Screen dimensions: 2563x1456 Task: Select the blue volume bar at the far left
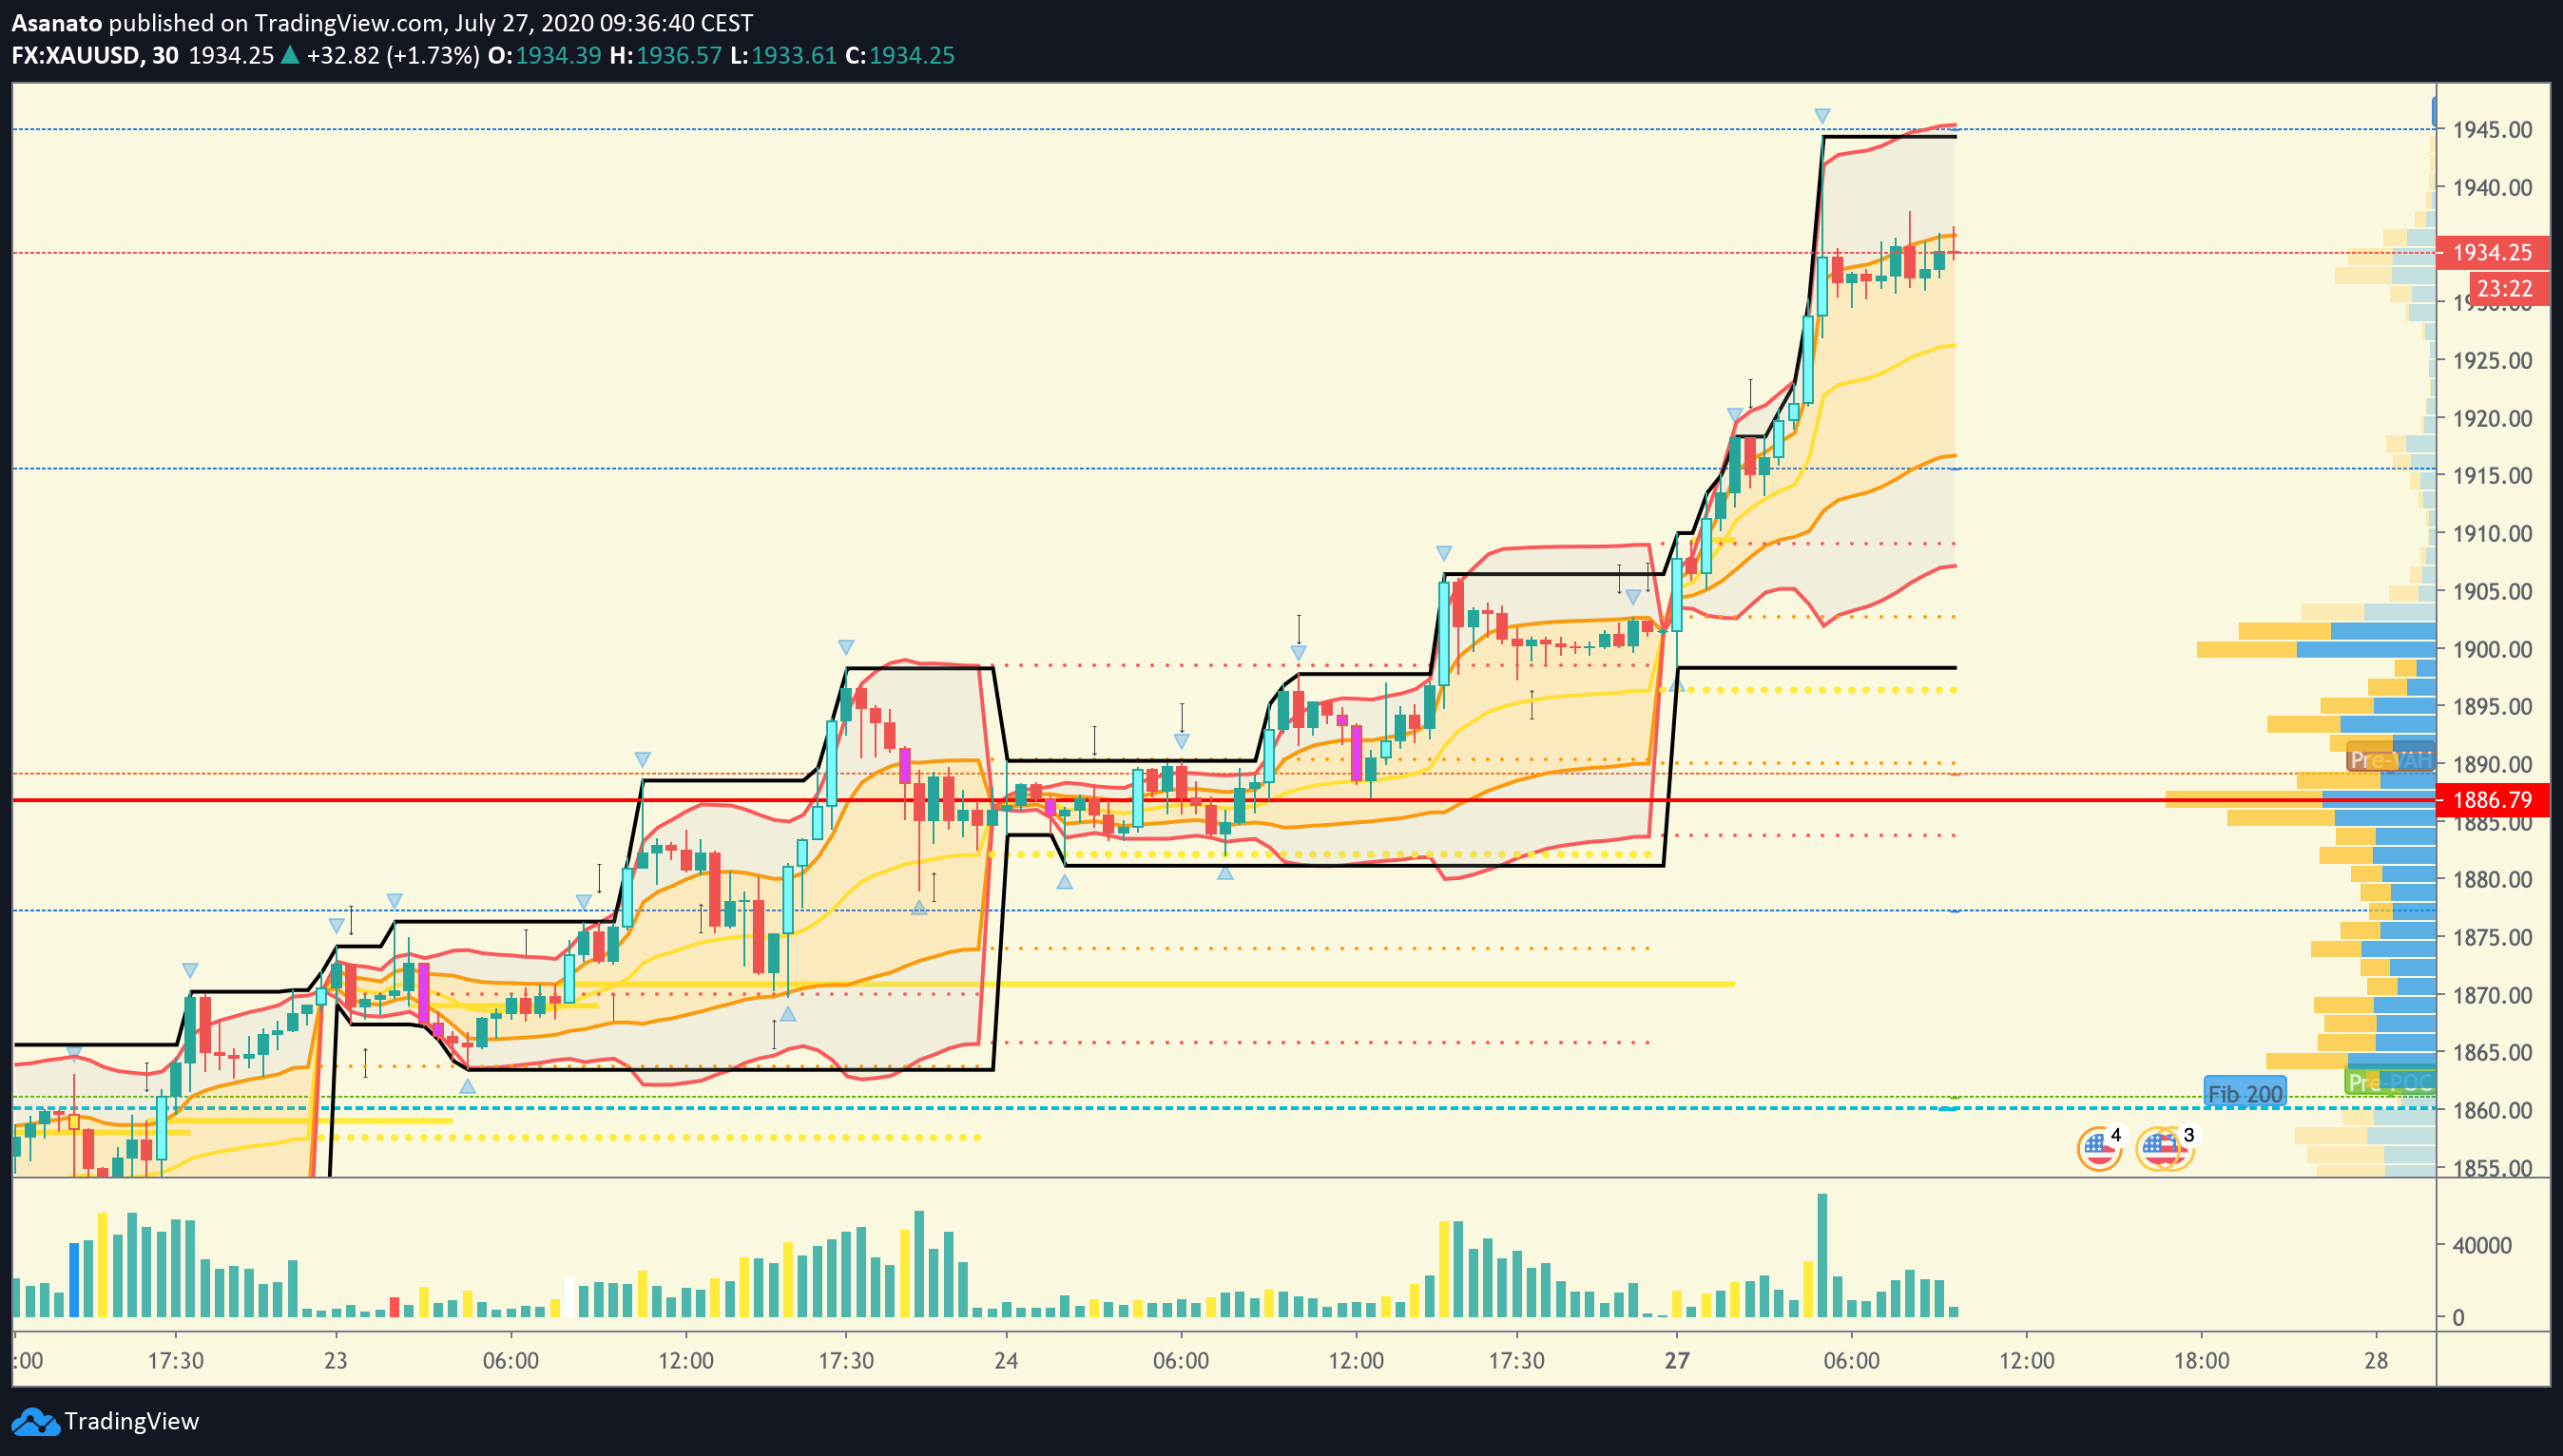click(73, 1280)
